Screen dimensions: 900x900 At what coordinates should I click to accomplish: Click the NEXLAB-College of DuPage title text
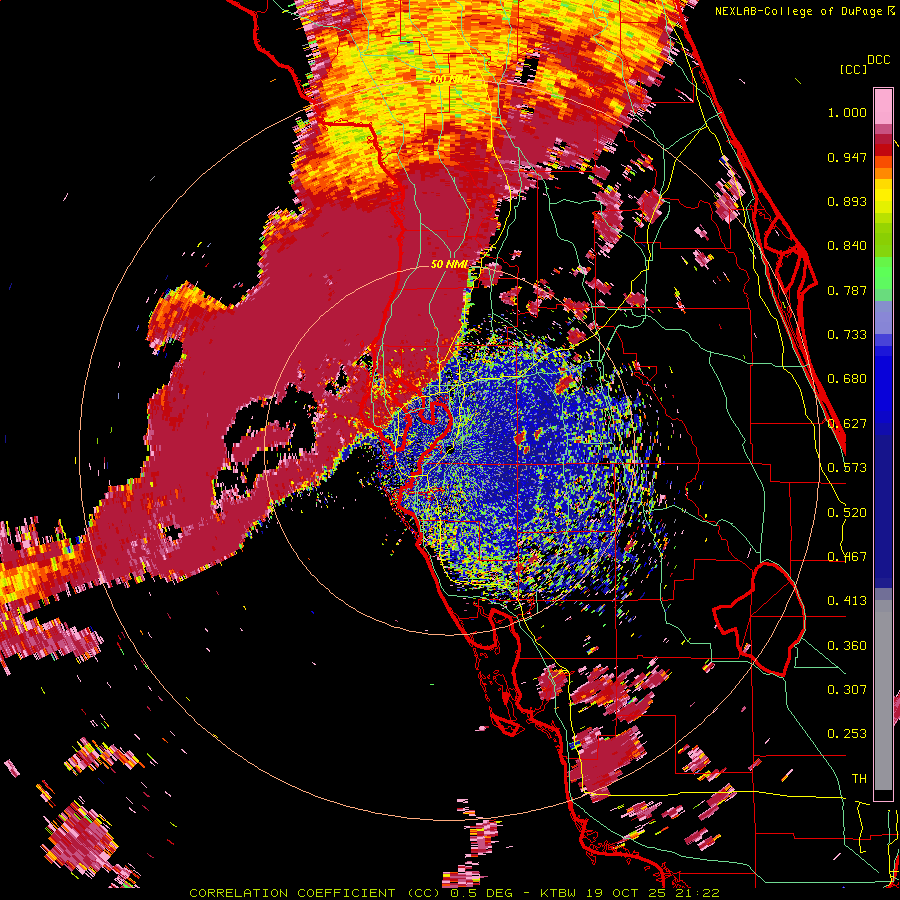pyautogui.click(x=798, y=11)
